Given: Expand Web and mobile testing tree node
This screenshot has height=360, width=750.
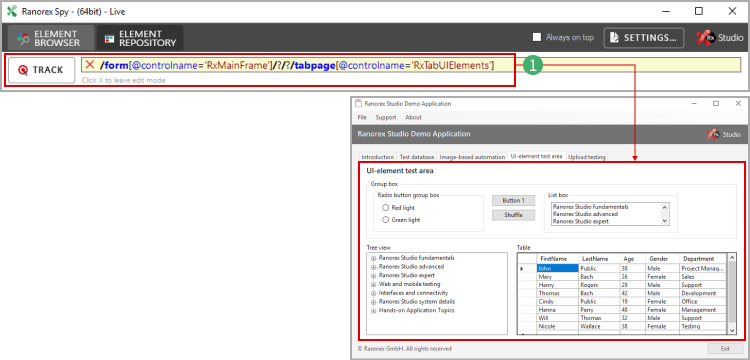Looking at the screenshot, I should 374,284.
